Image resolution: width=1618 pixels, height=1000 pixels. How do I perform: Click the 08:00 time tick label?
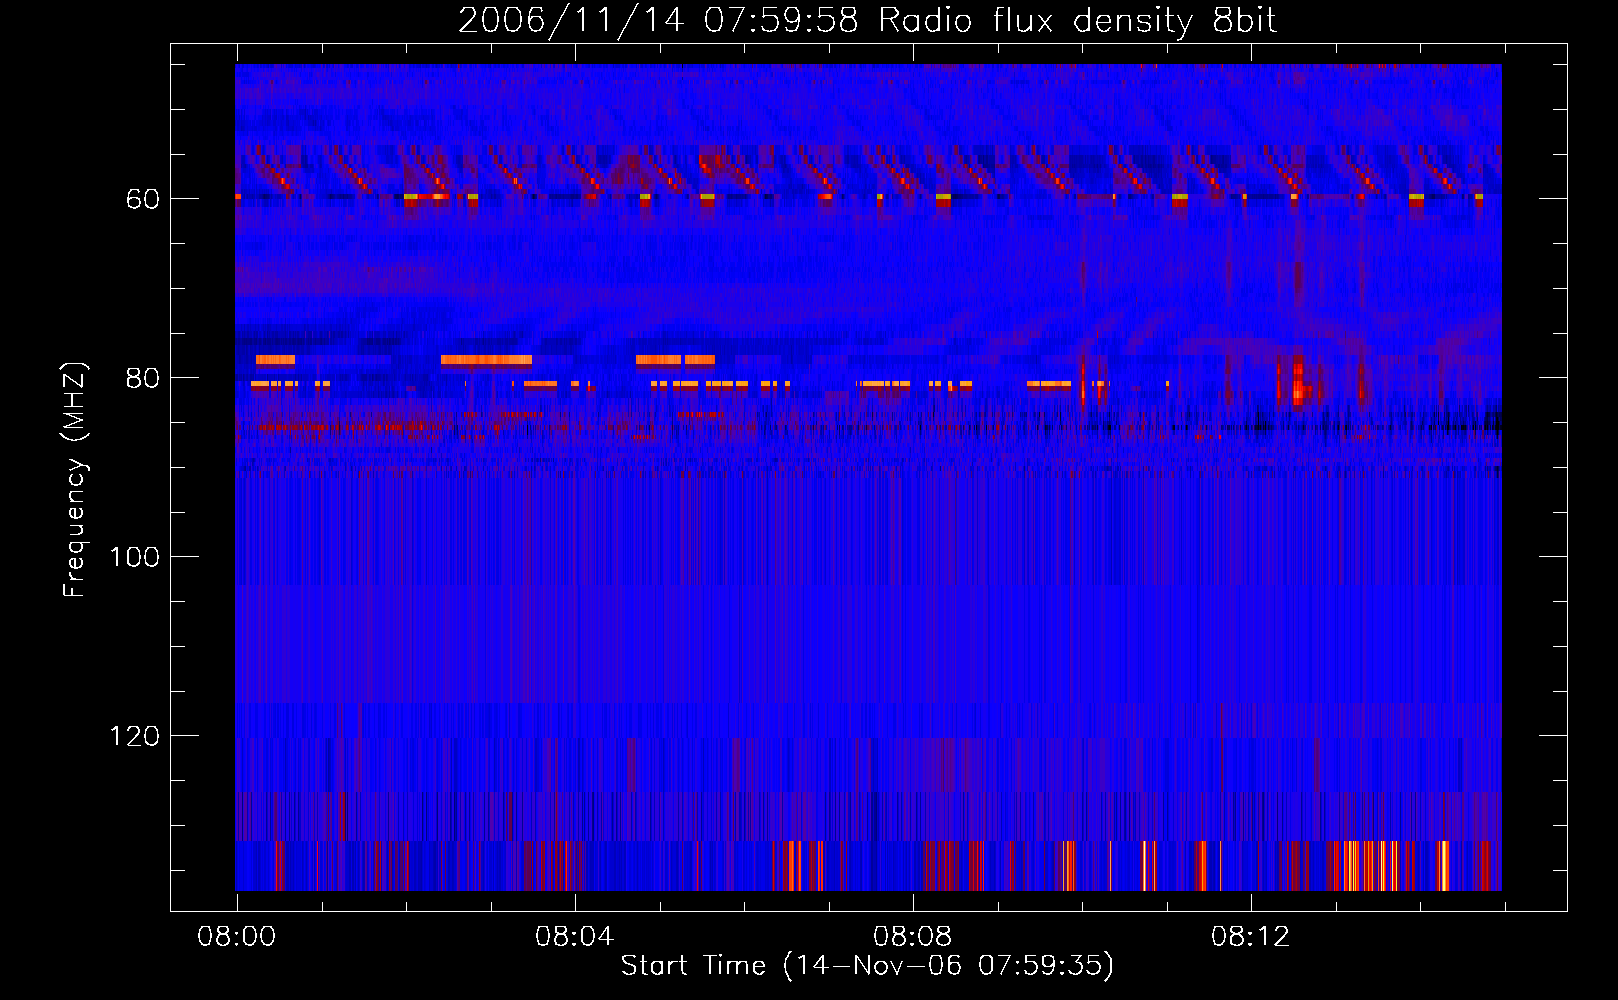(237, 937)
